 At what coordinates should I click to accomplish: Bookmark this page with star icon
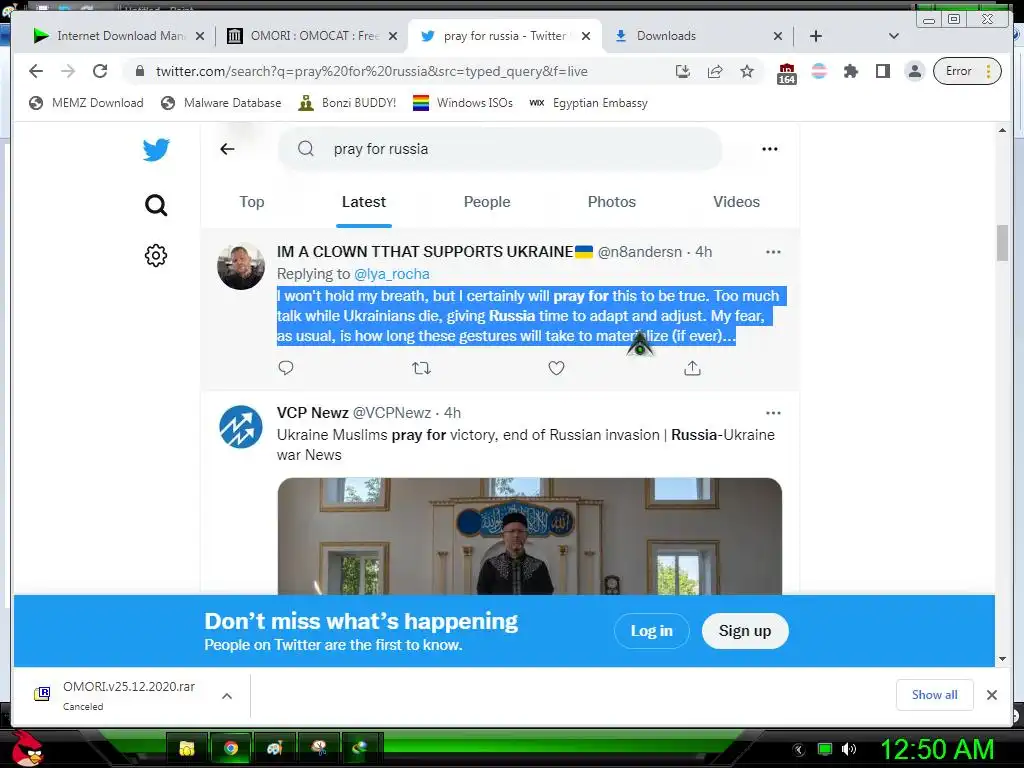(x=747, y=71)
